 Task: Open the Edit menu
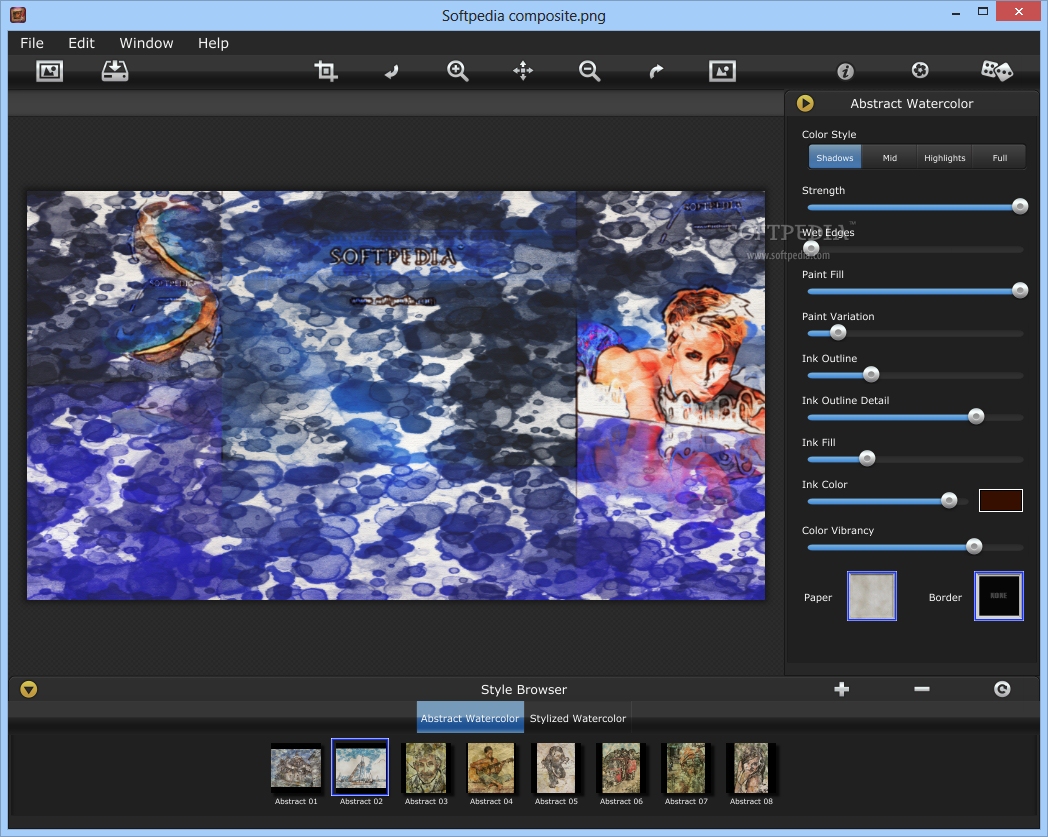[82, 43]
